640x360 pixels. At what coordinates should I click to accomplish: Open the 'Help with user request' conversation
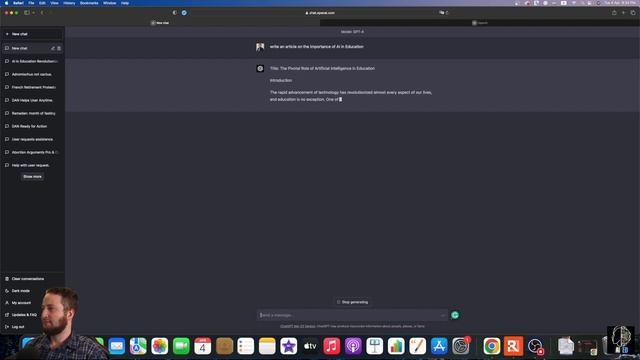[x=33, y=165]
